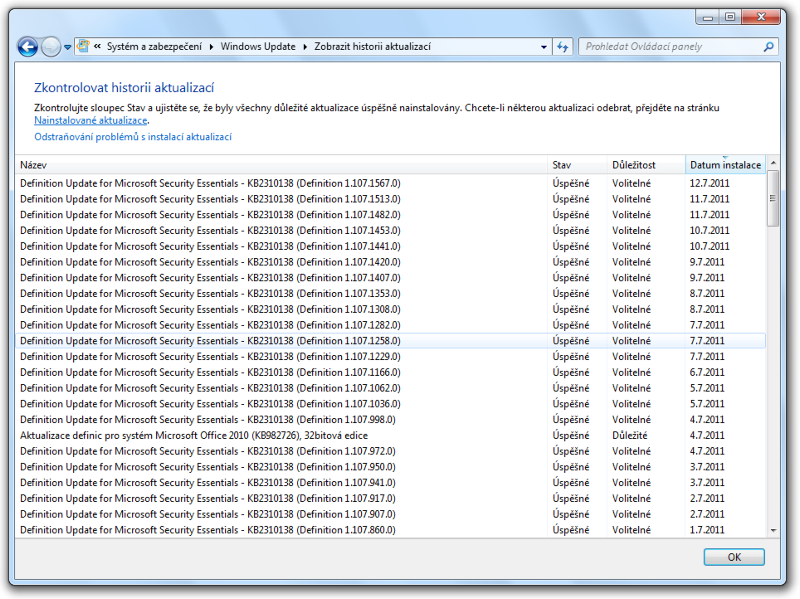The image size is (800, 599).
Task: Select the Microsoft Office 2010 KB982726 update row
Action: coord(391,436)
